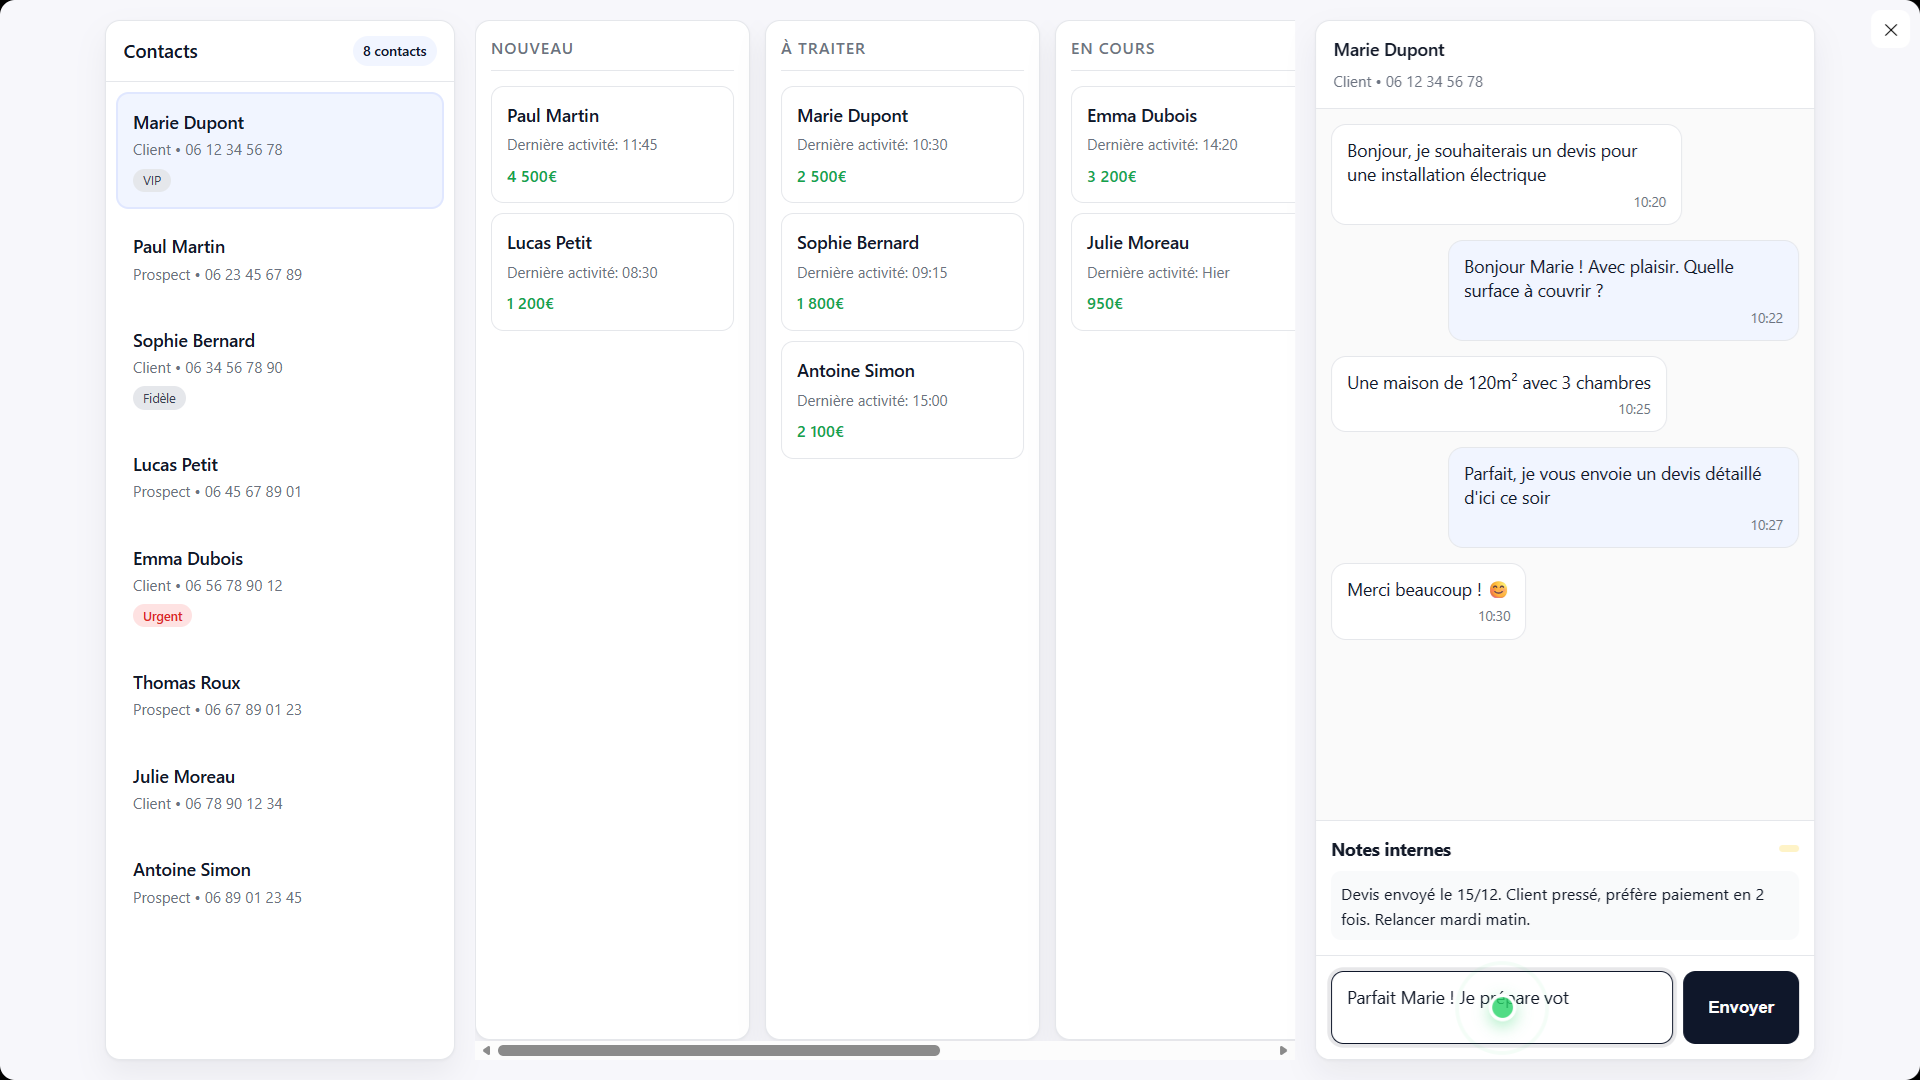Click the left arrow of horizontal scrollbar
Screen dimensions: 1920x1080
(x=487, y=1050)
